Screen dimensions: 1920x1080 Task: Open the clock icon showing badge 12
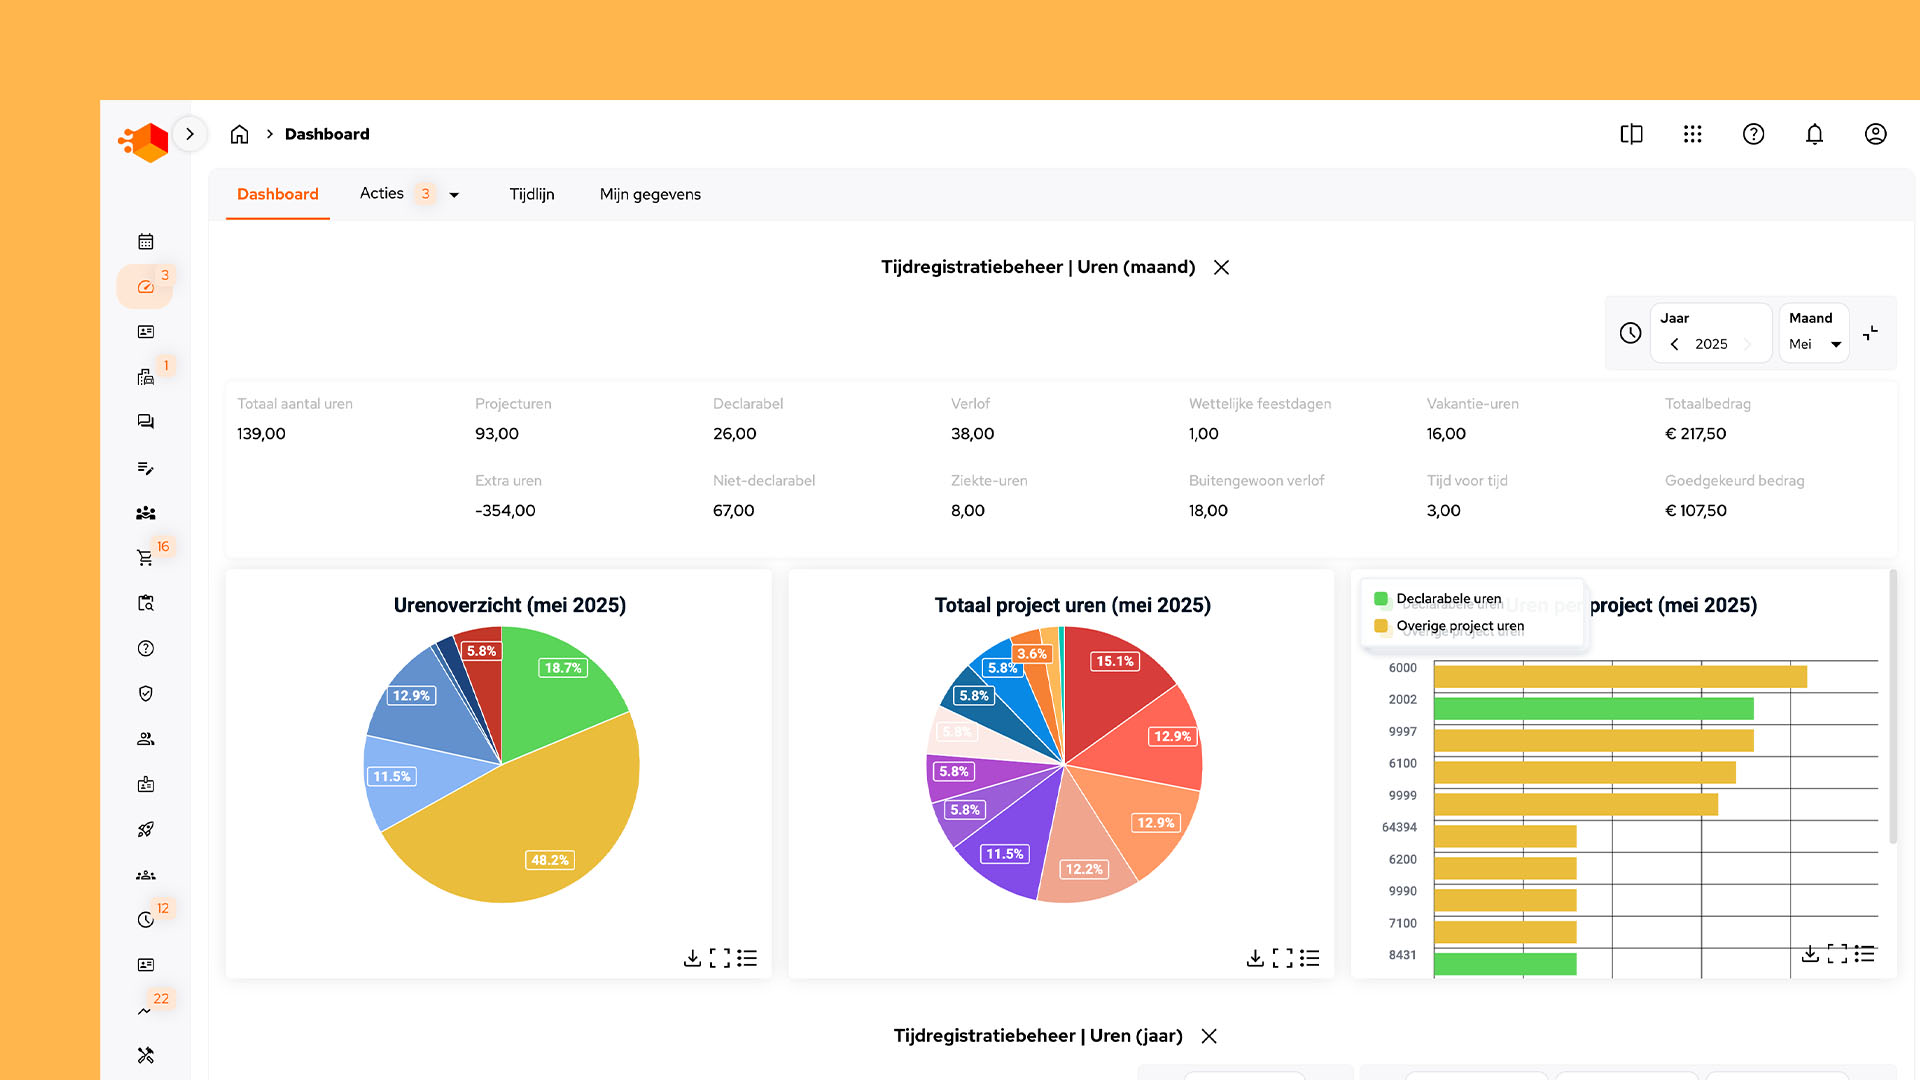[x=145, y=919]
